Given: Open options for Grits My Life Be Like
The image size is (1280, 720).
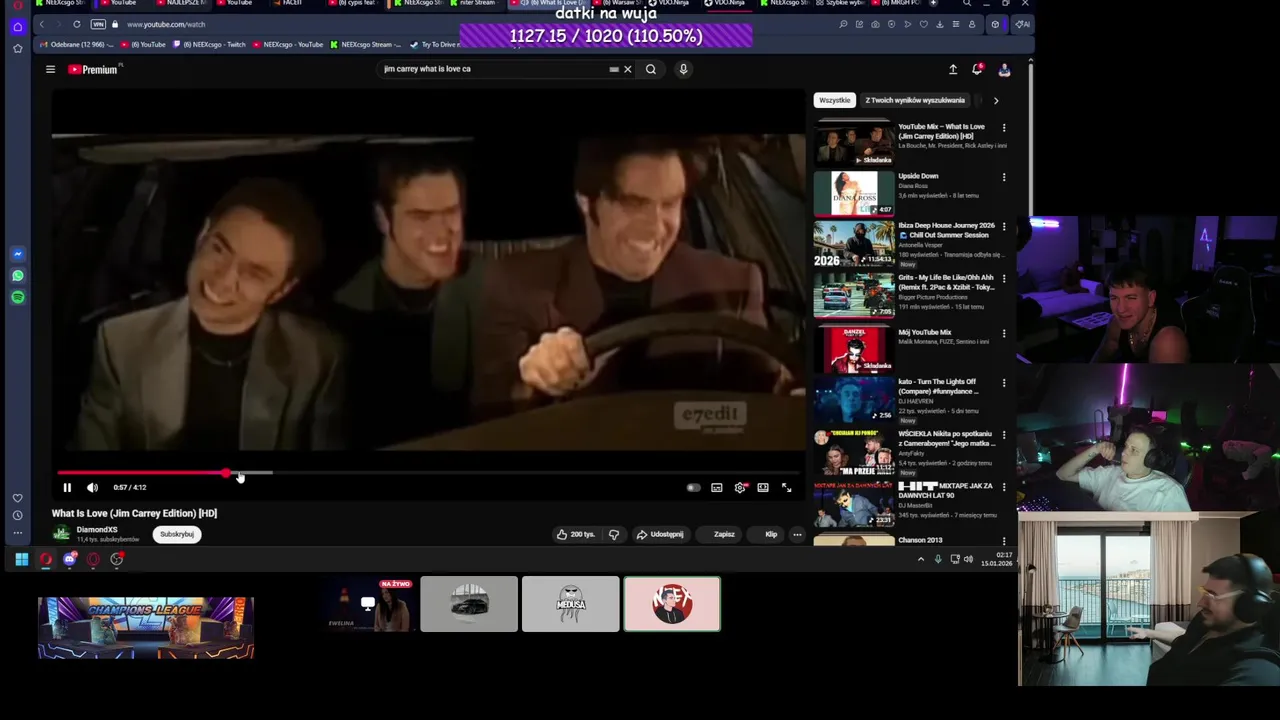Looking at the screenshot, I should click(x=1004, y=279).
